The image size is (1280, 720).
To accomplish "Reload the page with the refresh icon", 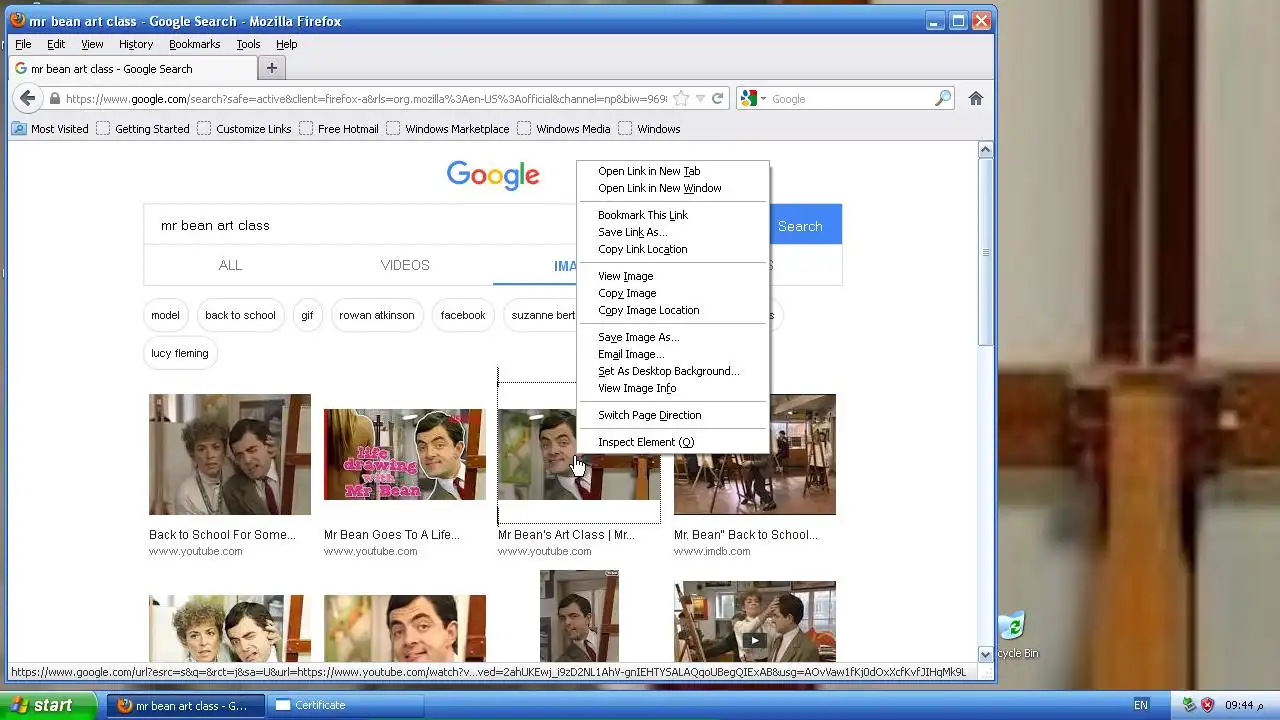I will click(717, 98).
